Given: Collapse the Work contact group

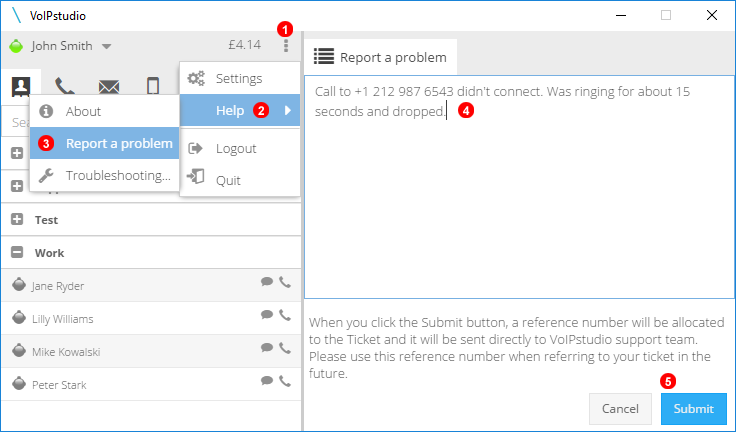Looking at the screenshot, I should [x=17, y=252].
